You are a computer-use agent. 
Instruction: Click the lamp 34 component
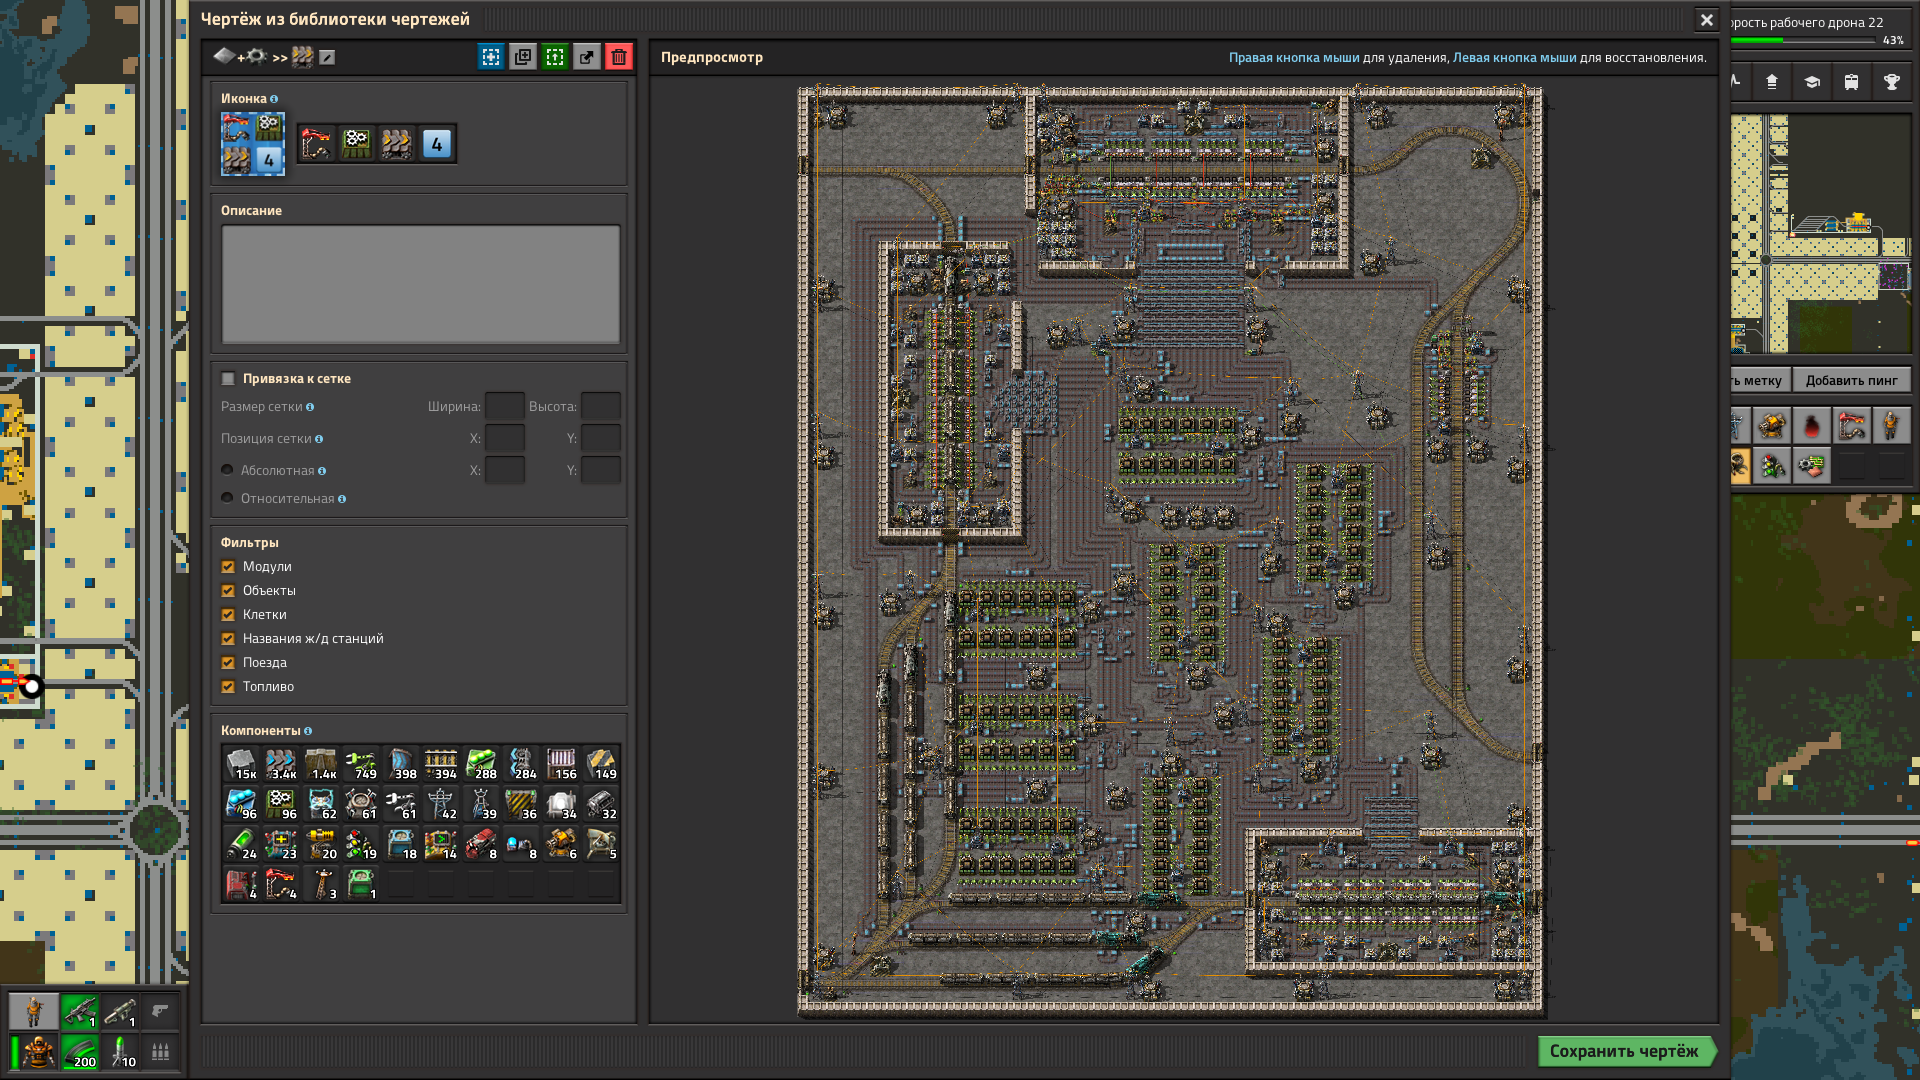(561, 804)
